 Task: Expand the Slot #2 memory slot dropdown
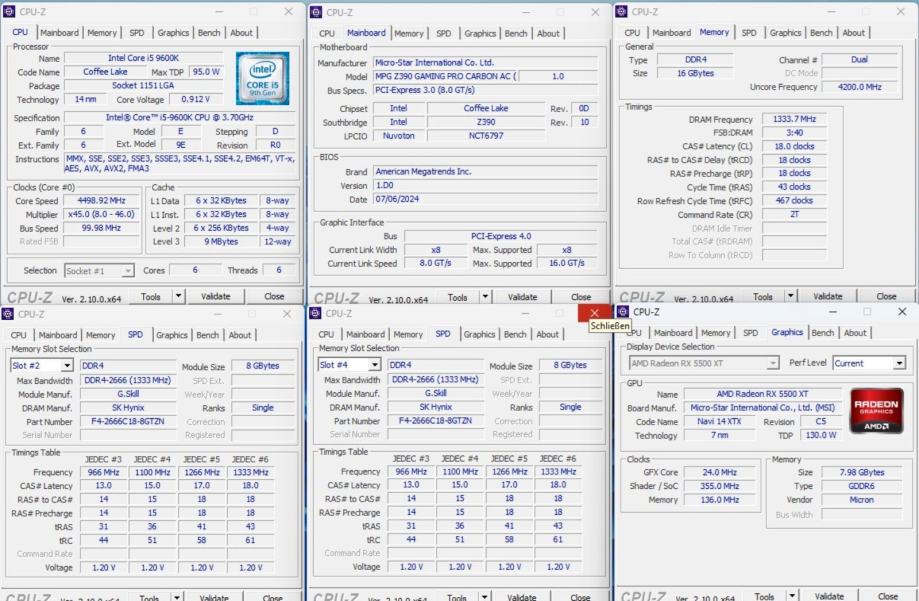(67, 365)
